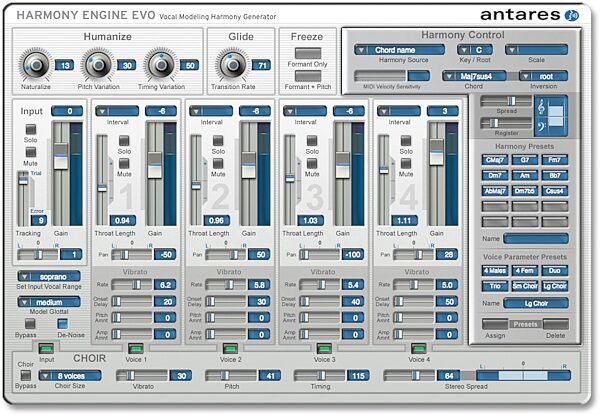Screen dimensions: 600x415
Task: Toggle the Formant Only freeze button
Action: click(x=308, y=53)
